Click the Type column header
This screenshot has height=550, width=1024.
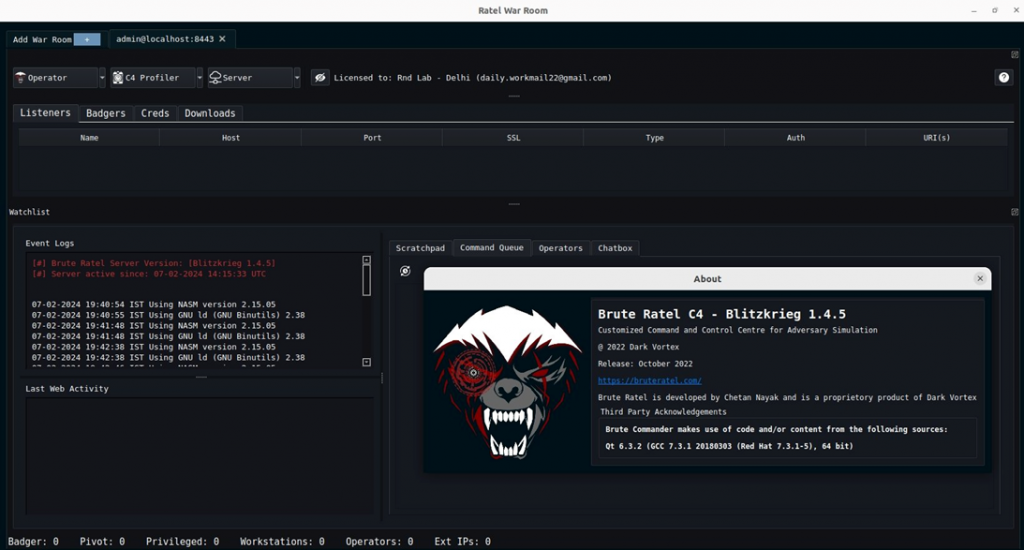point(654,138)
